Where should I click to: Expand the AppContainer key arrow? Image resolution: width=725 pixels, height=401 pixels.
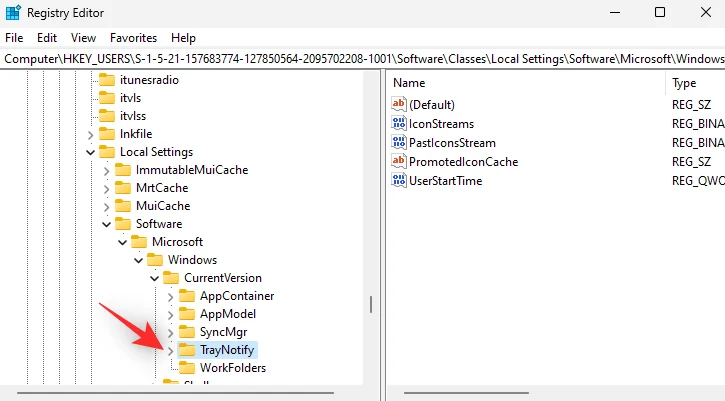tap(171, 296)
